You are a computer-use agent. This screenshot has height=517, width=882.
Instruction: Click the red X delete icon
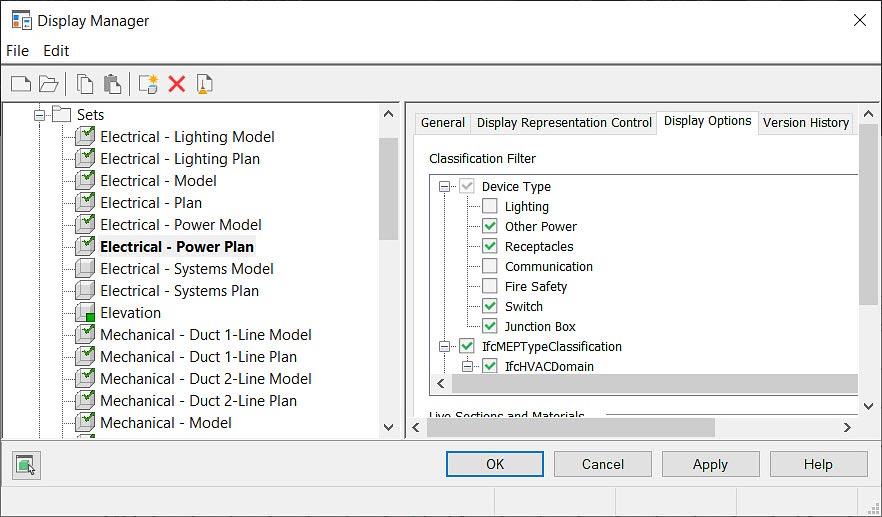pyautogui.click(x=177, y=84)
